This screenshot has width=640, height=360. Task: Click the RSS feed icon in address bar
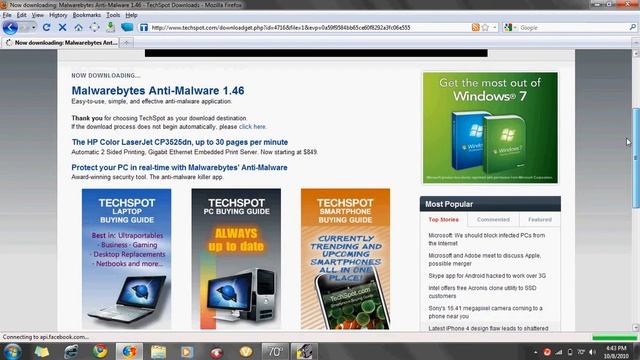476,27
